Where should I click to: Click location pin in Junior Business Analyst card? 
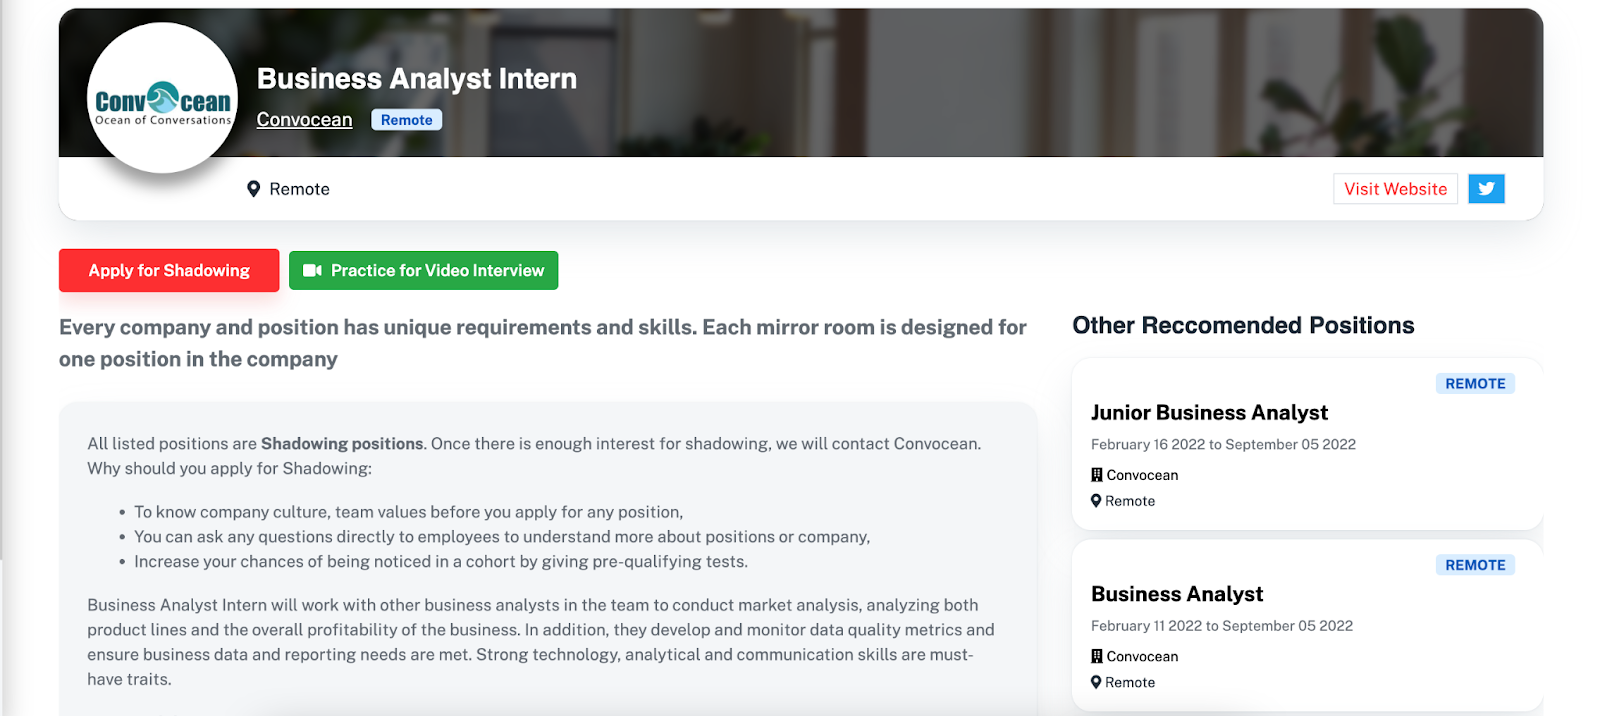pyautogui.click(x=1097, y=501)
